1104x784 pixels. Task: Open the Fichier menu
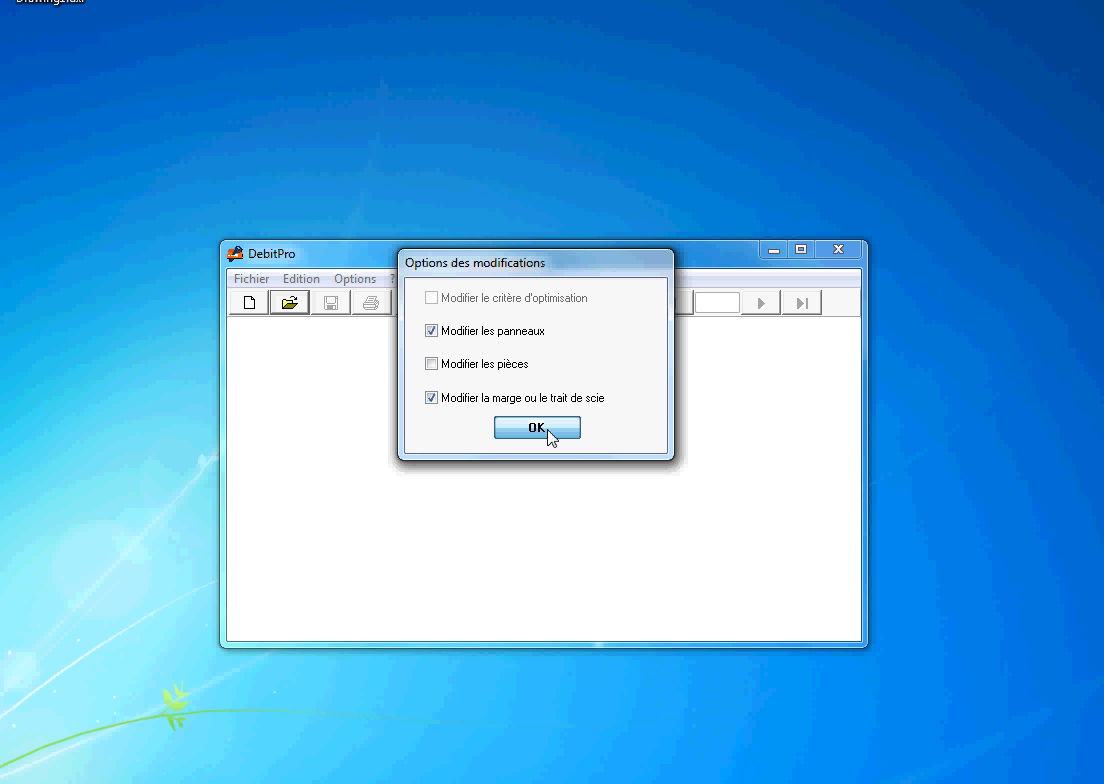pos(251,279)
